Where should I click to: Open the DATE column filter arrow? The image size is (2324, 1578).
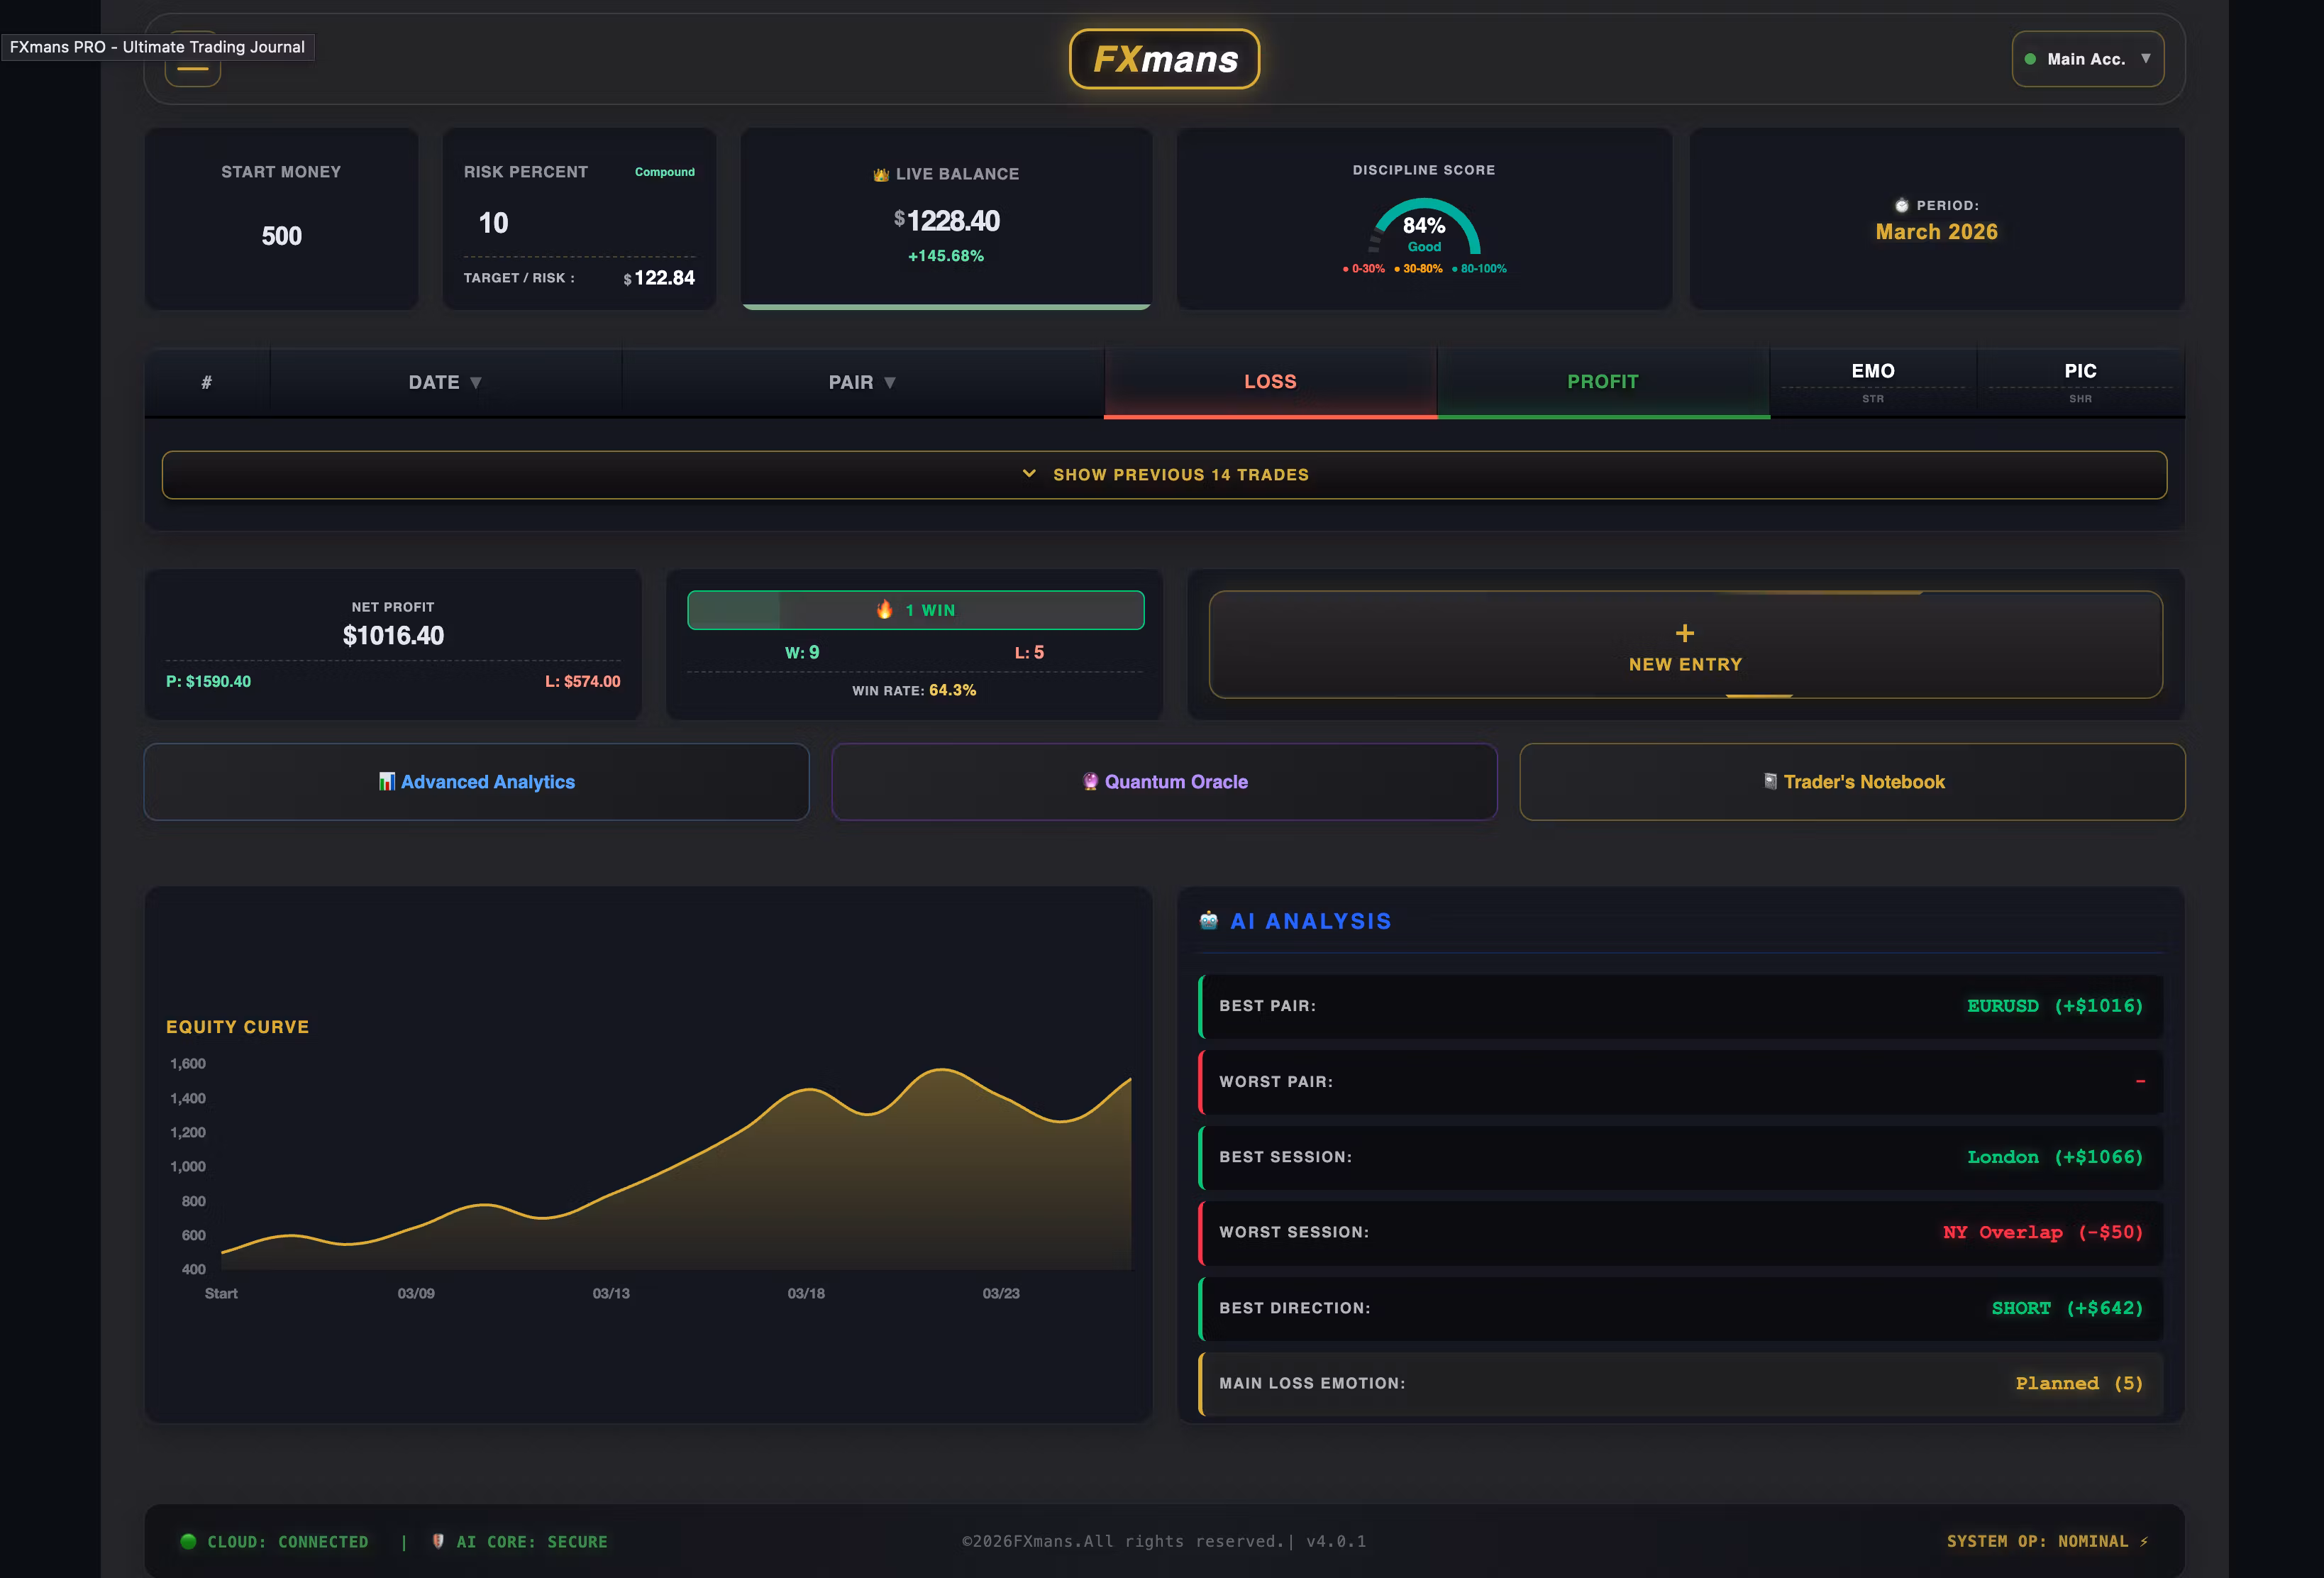(x=476, y=382)
